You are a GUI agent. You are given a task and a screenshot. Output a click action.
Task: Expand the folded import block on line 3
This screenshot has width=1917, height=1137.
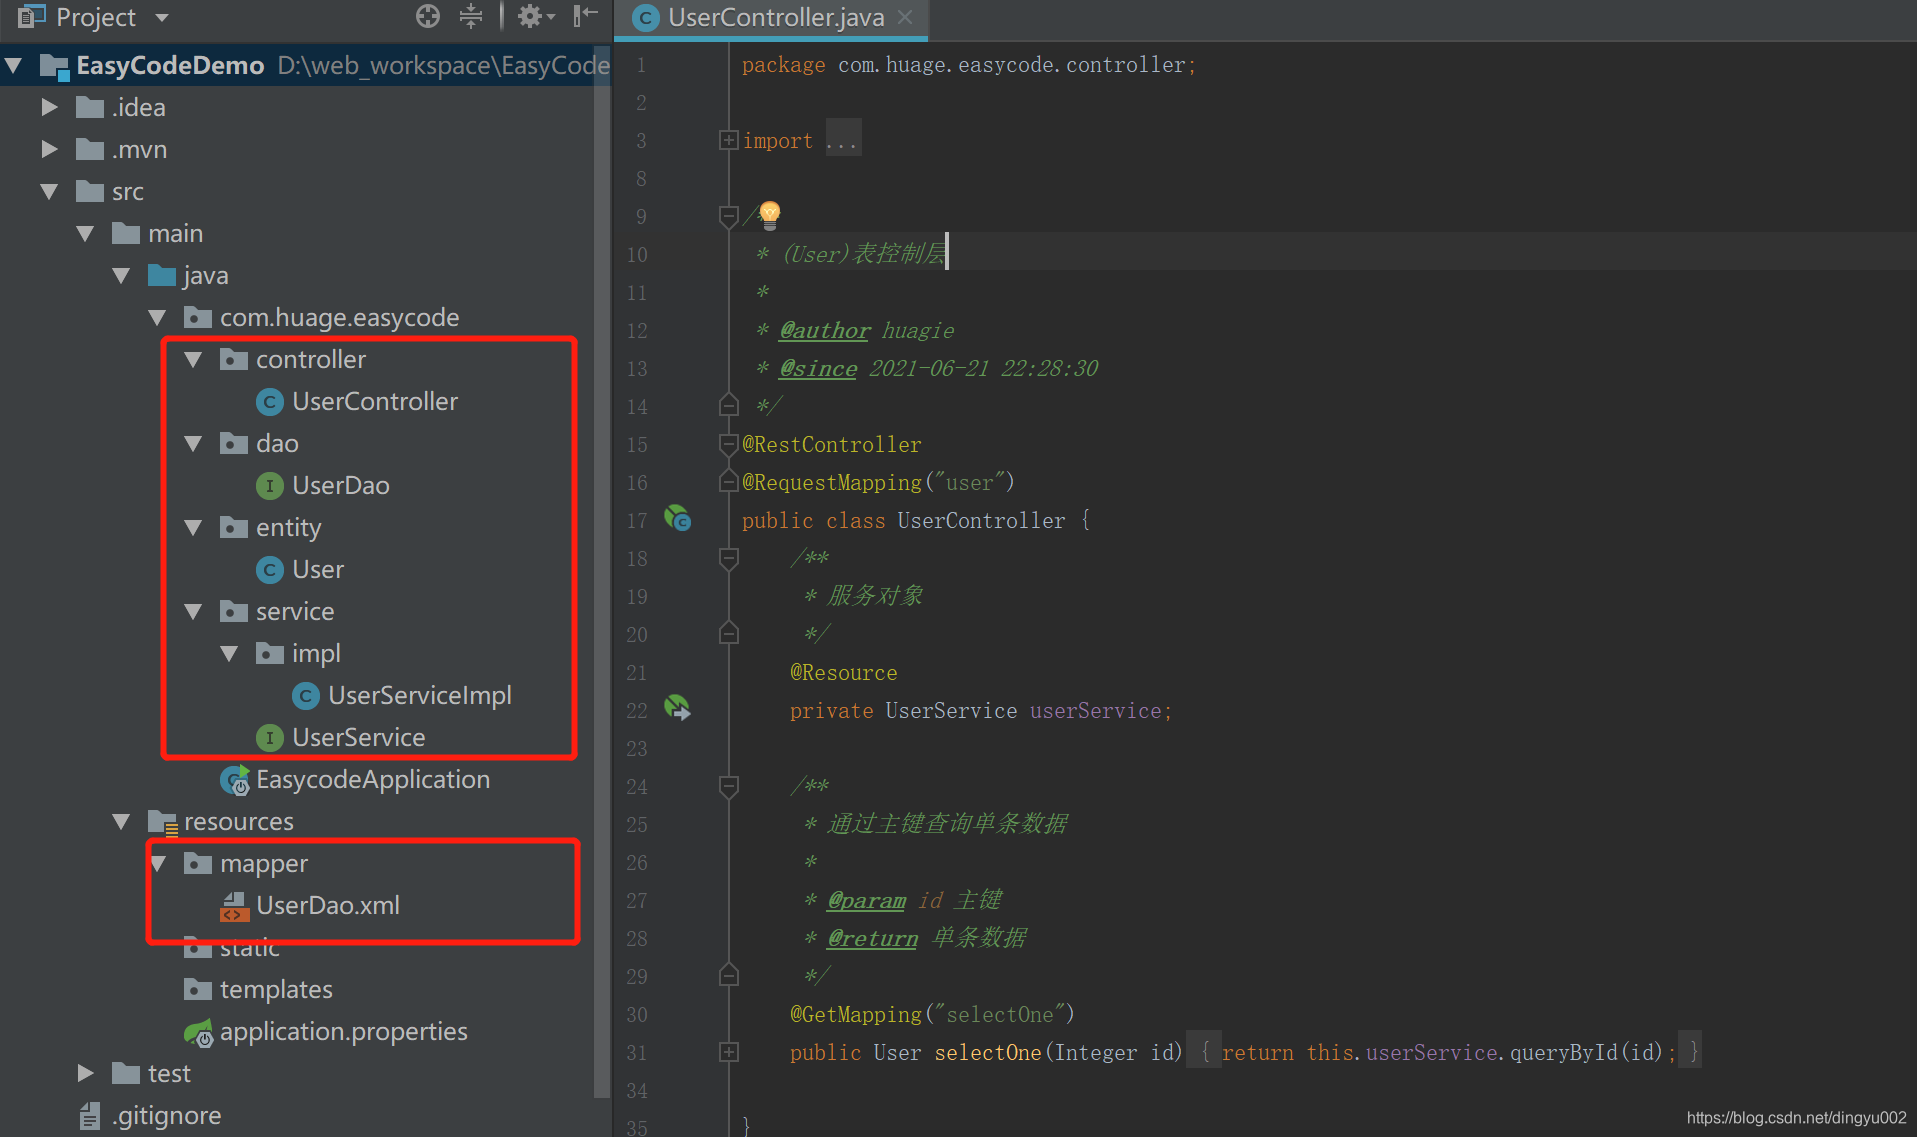point(728,140)
